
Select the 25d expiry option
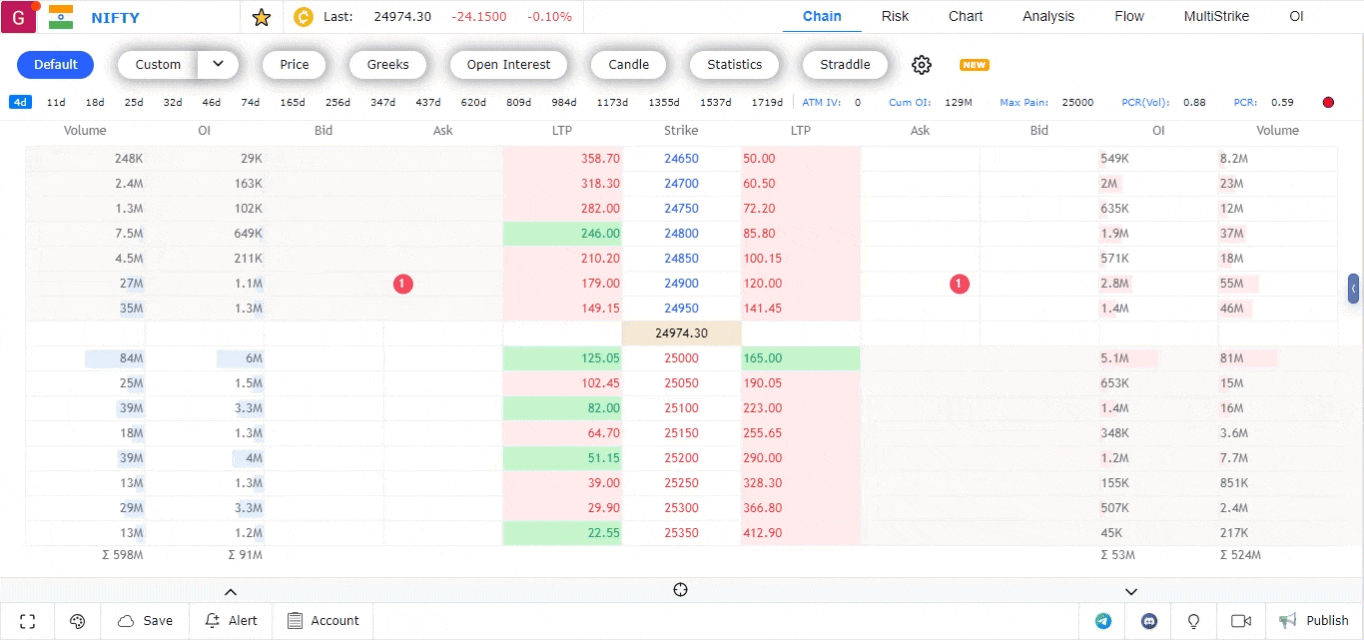(x=133, y=102)
